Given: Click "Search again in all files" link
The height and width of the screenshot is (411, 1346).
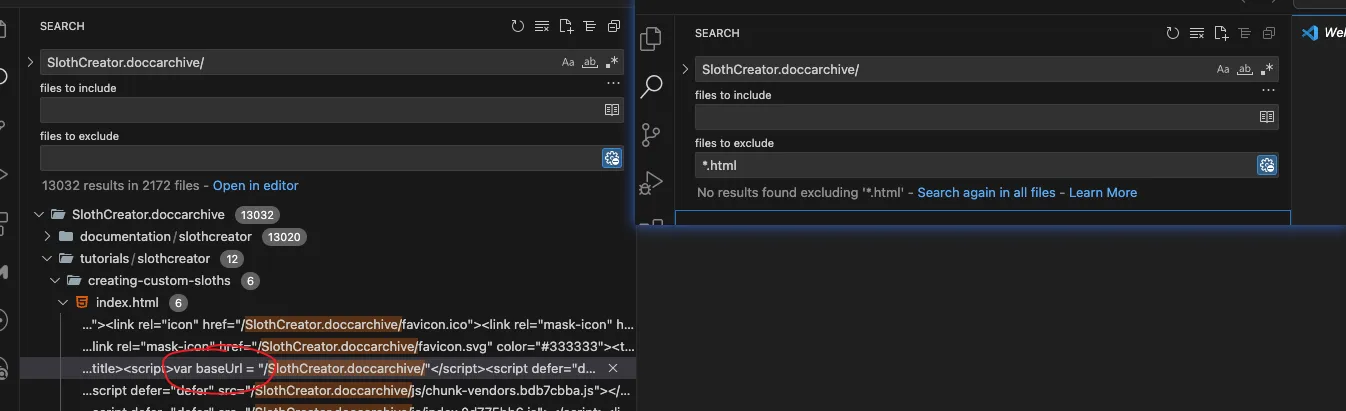Looking at the screenshot, I should [986, 192].
